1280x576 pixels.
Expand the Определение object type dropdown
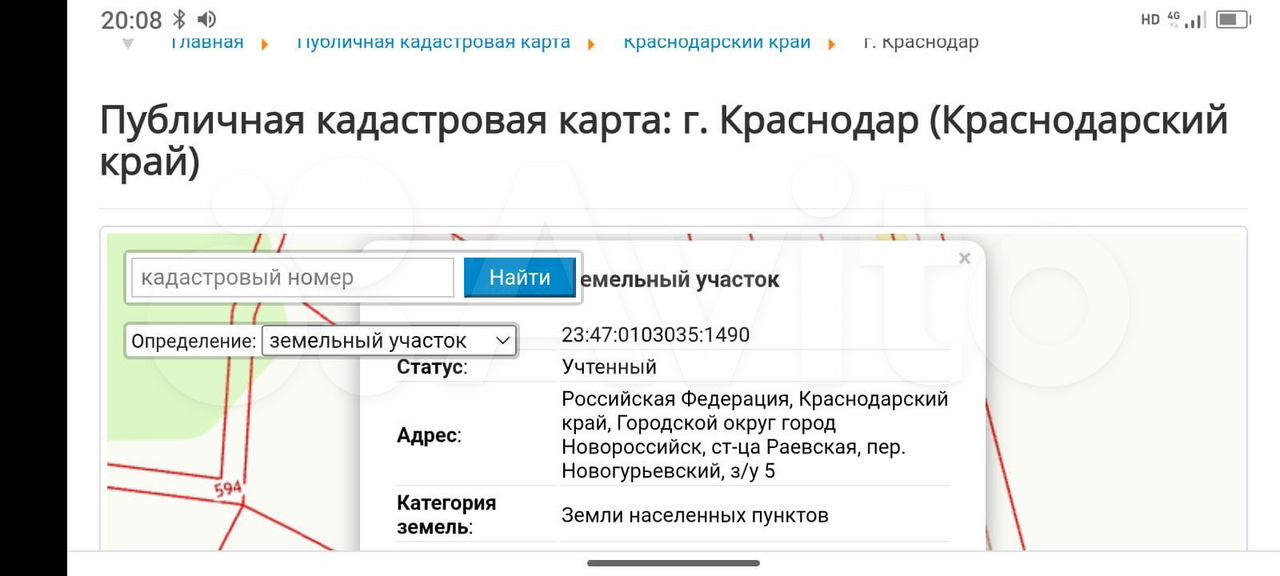click(x=389, y=341)
